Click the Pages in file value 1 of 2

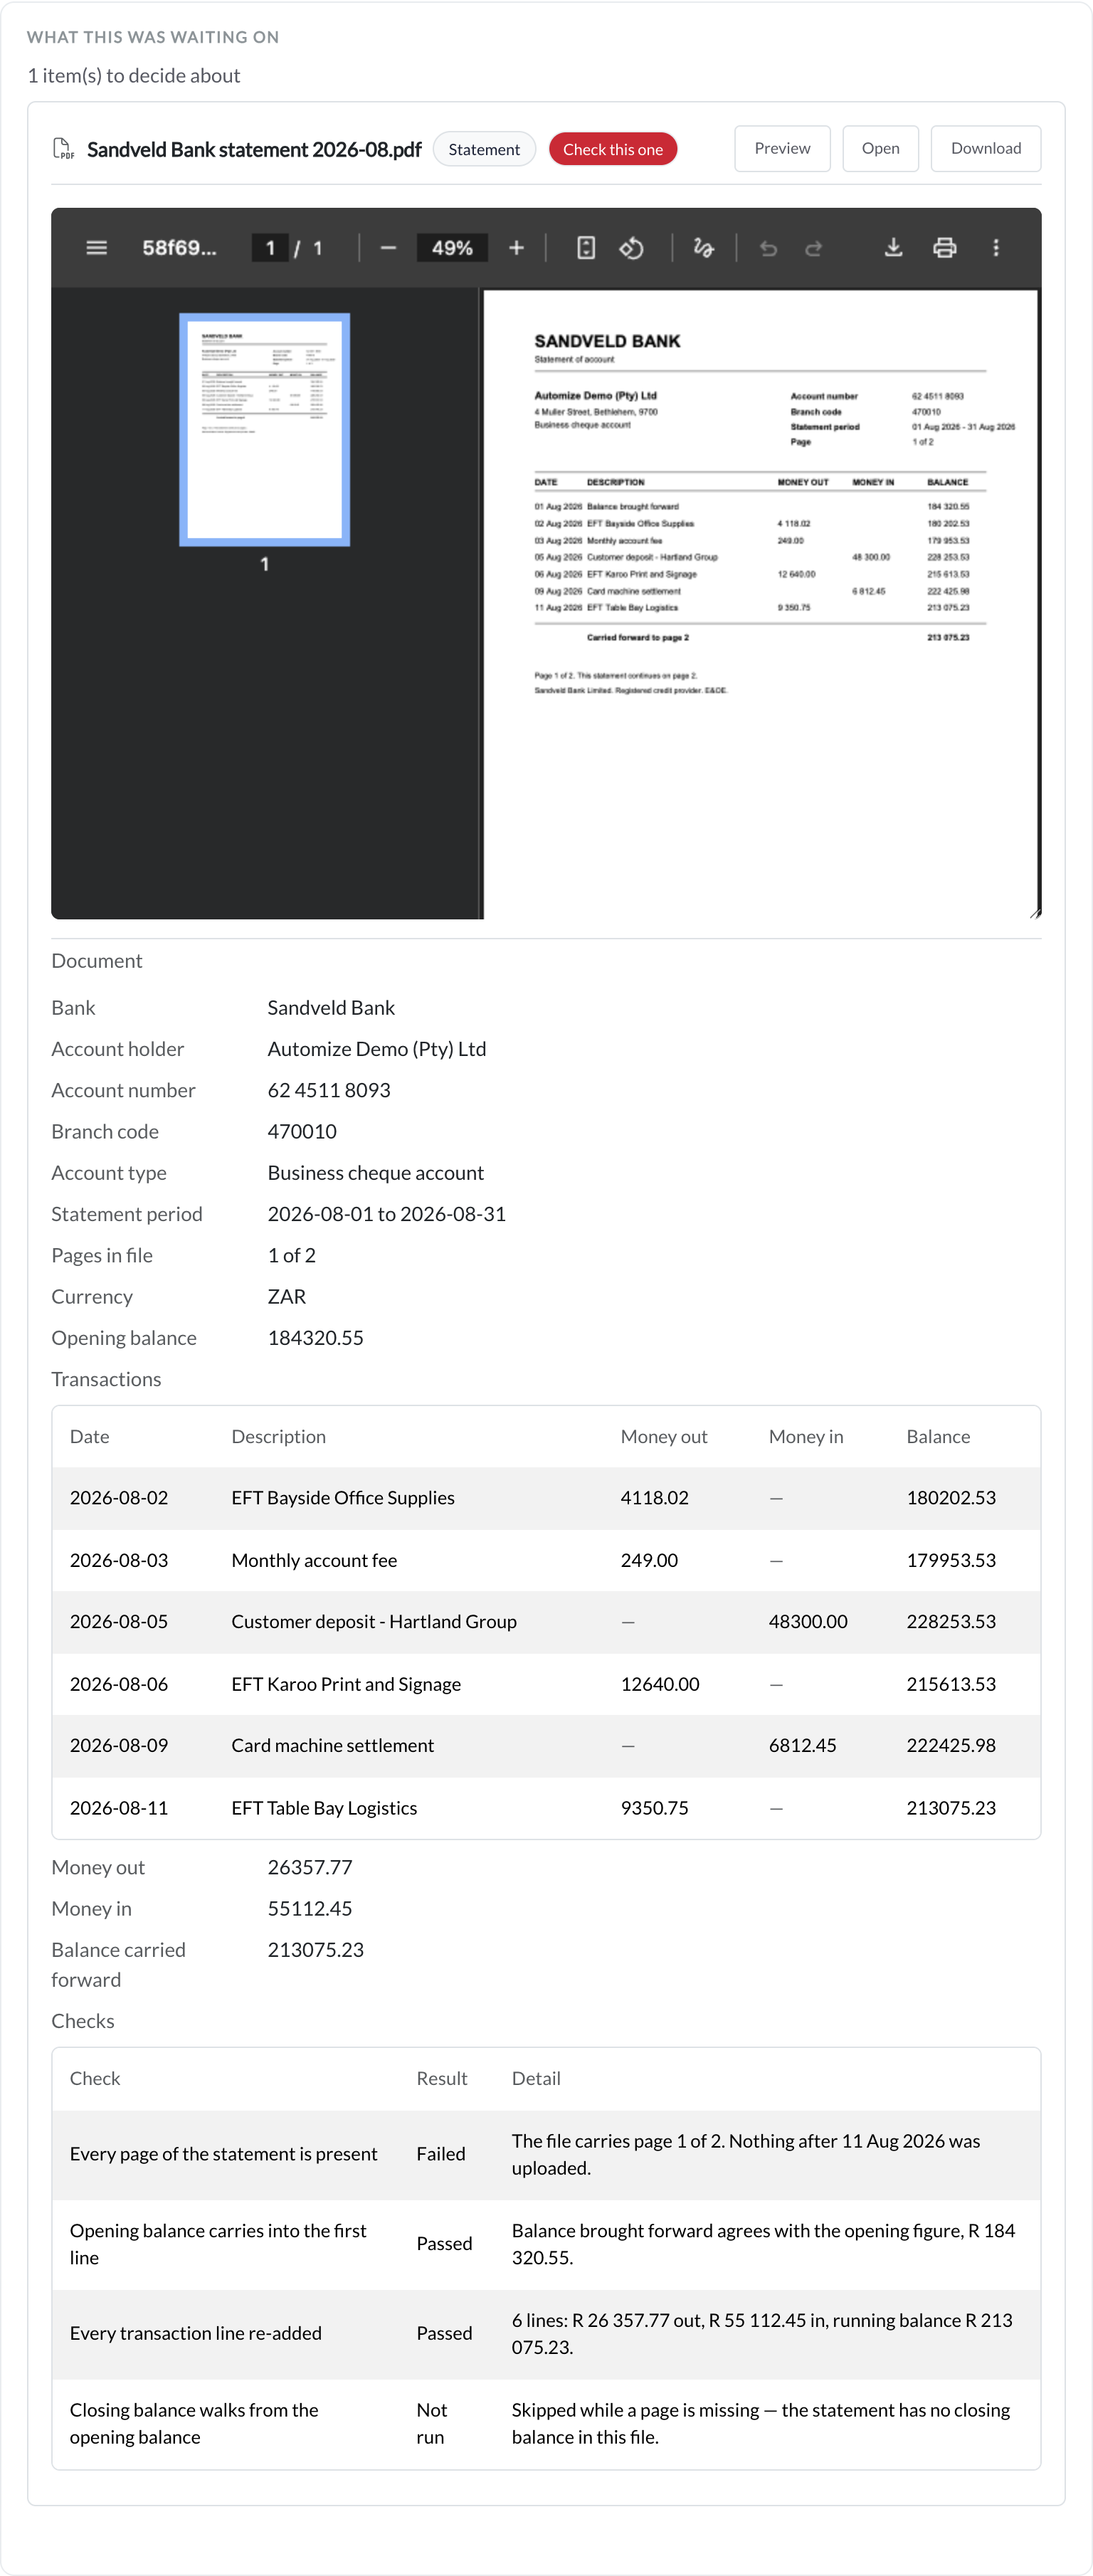(292, 1255)
